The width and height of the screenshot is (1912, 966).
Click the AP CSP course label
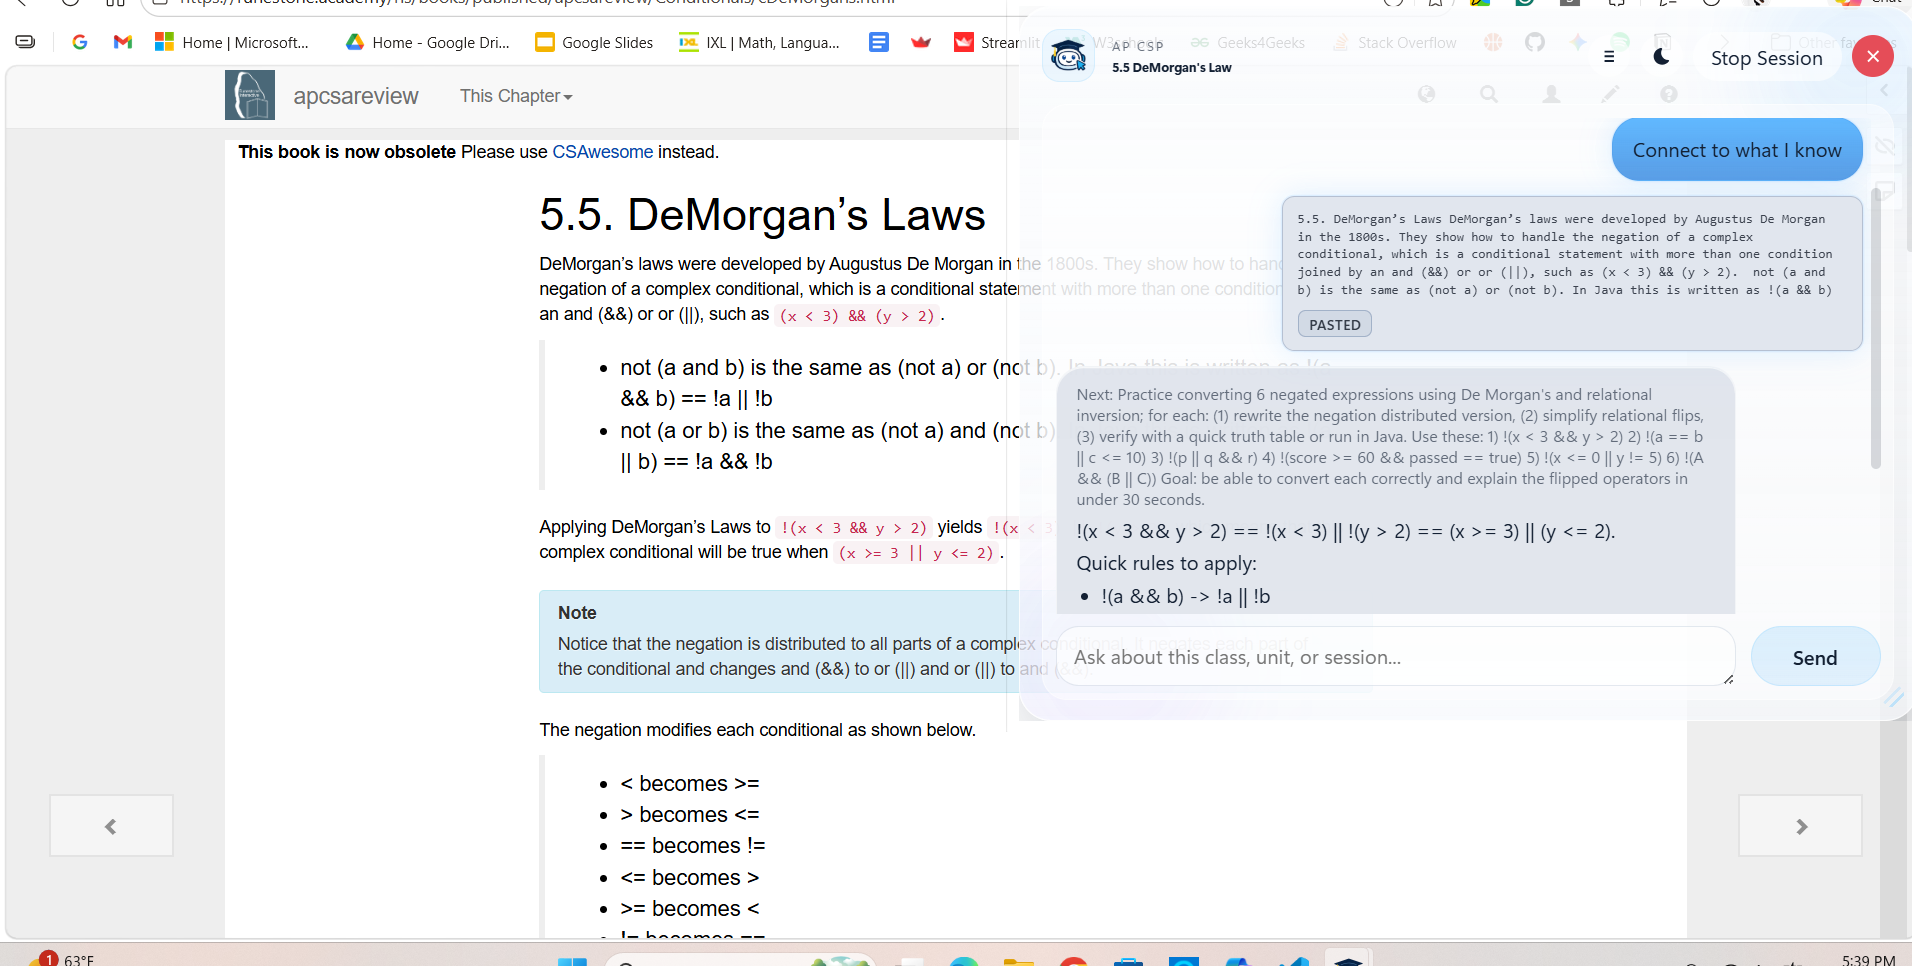point(1138,46)
